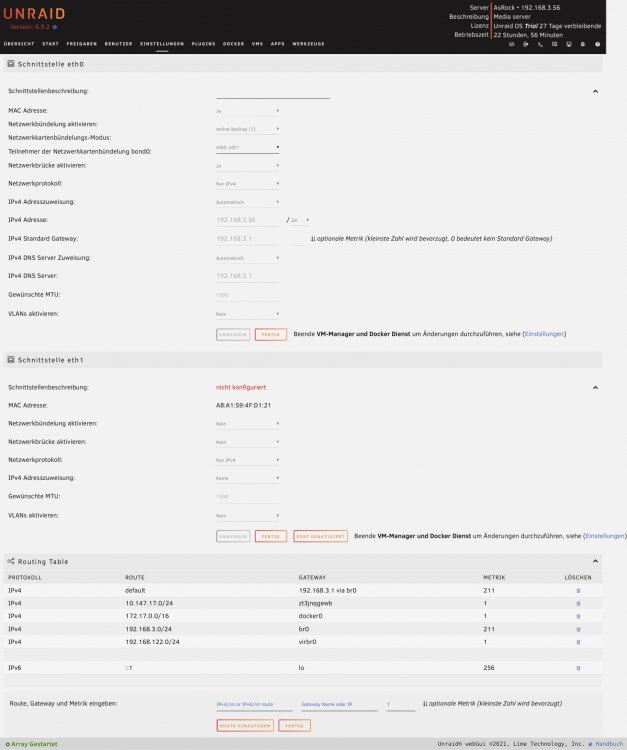Image resolution: width=627 pixels, height=750 pixels.
Task: Click the IPv4 Standard Gateway field
Action: pos(247,239)
